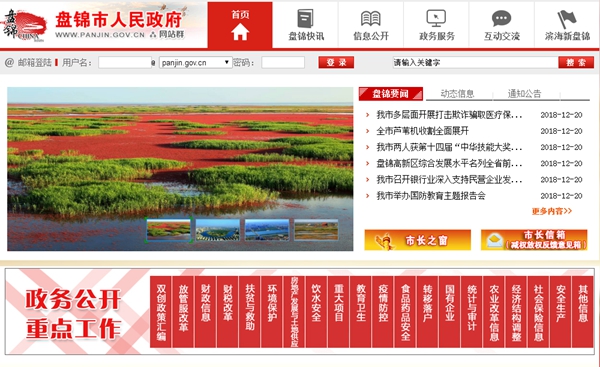Open news 全市芦苇机收割全面展开
The width and height of the screenshot is (600, 367).
tap(422, 131)
